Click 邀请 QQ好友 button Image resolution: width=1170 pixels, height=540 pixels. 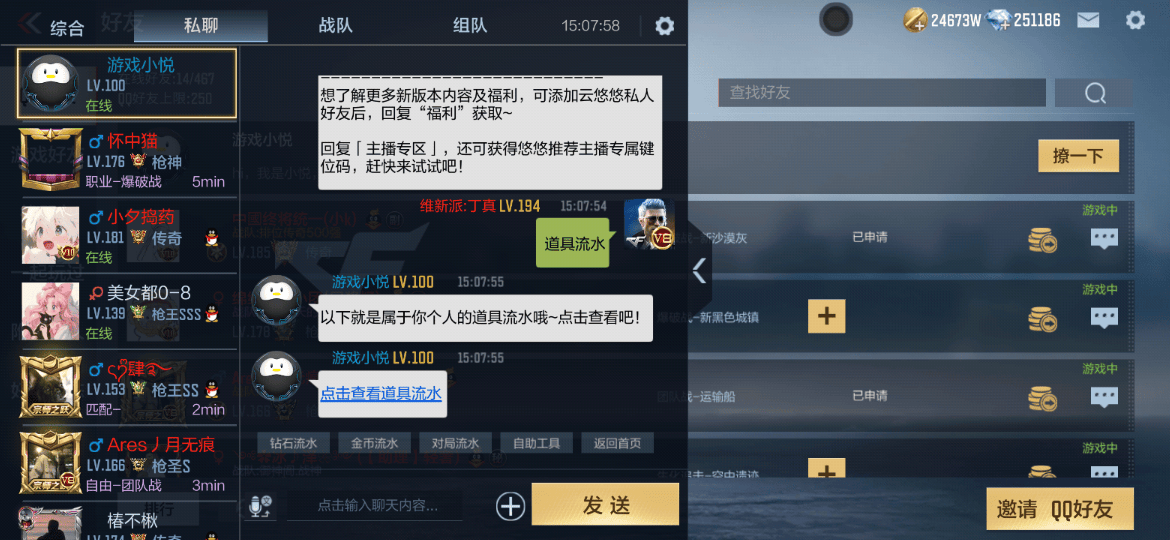pos(1060,509)
